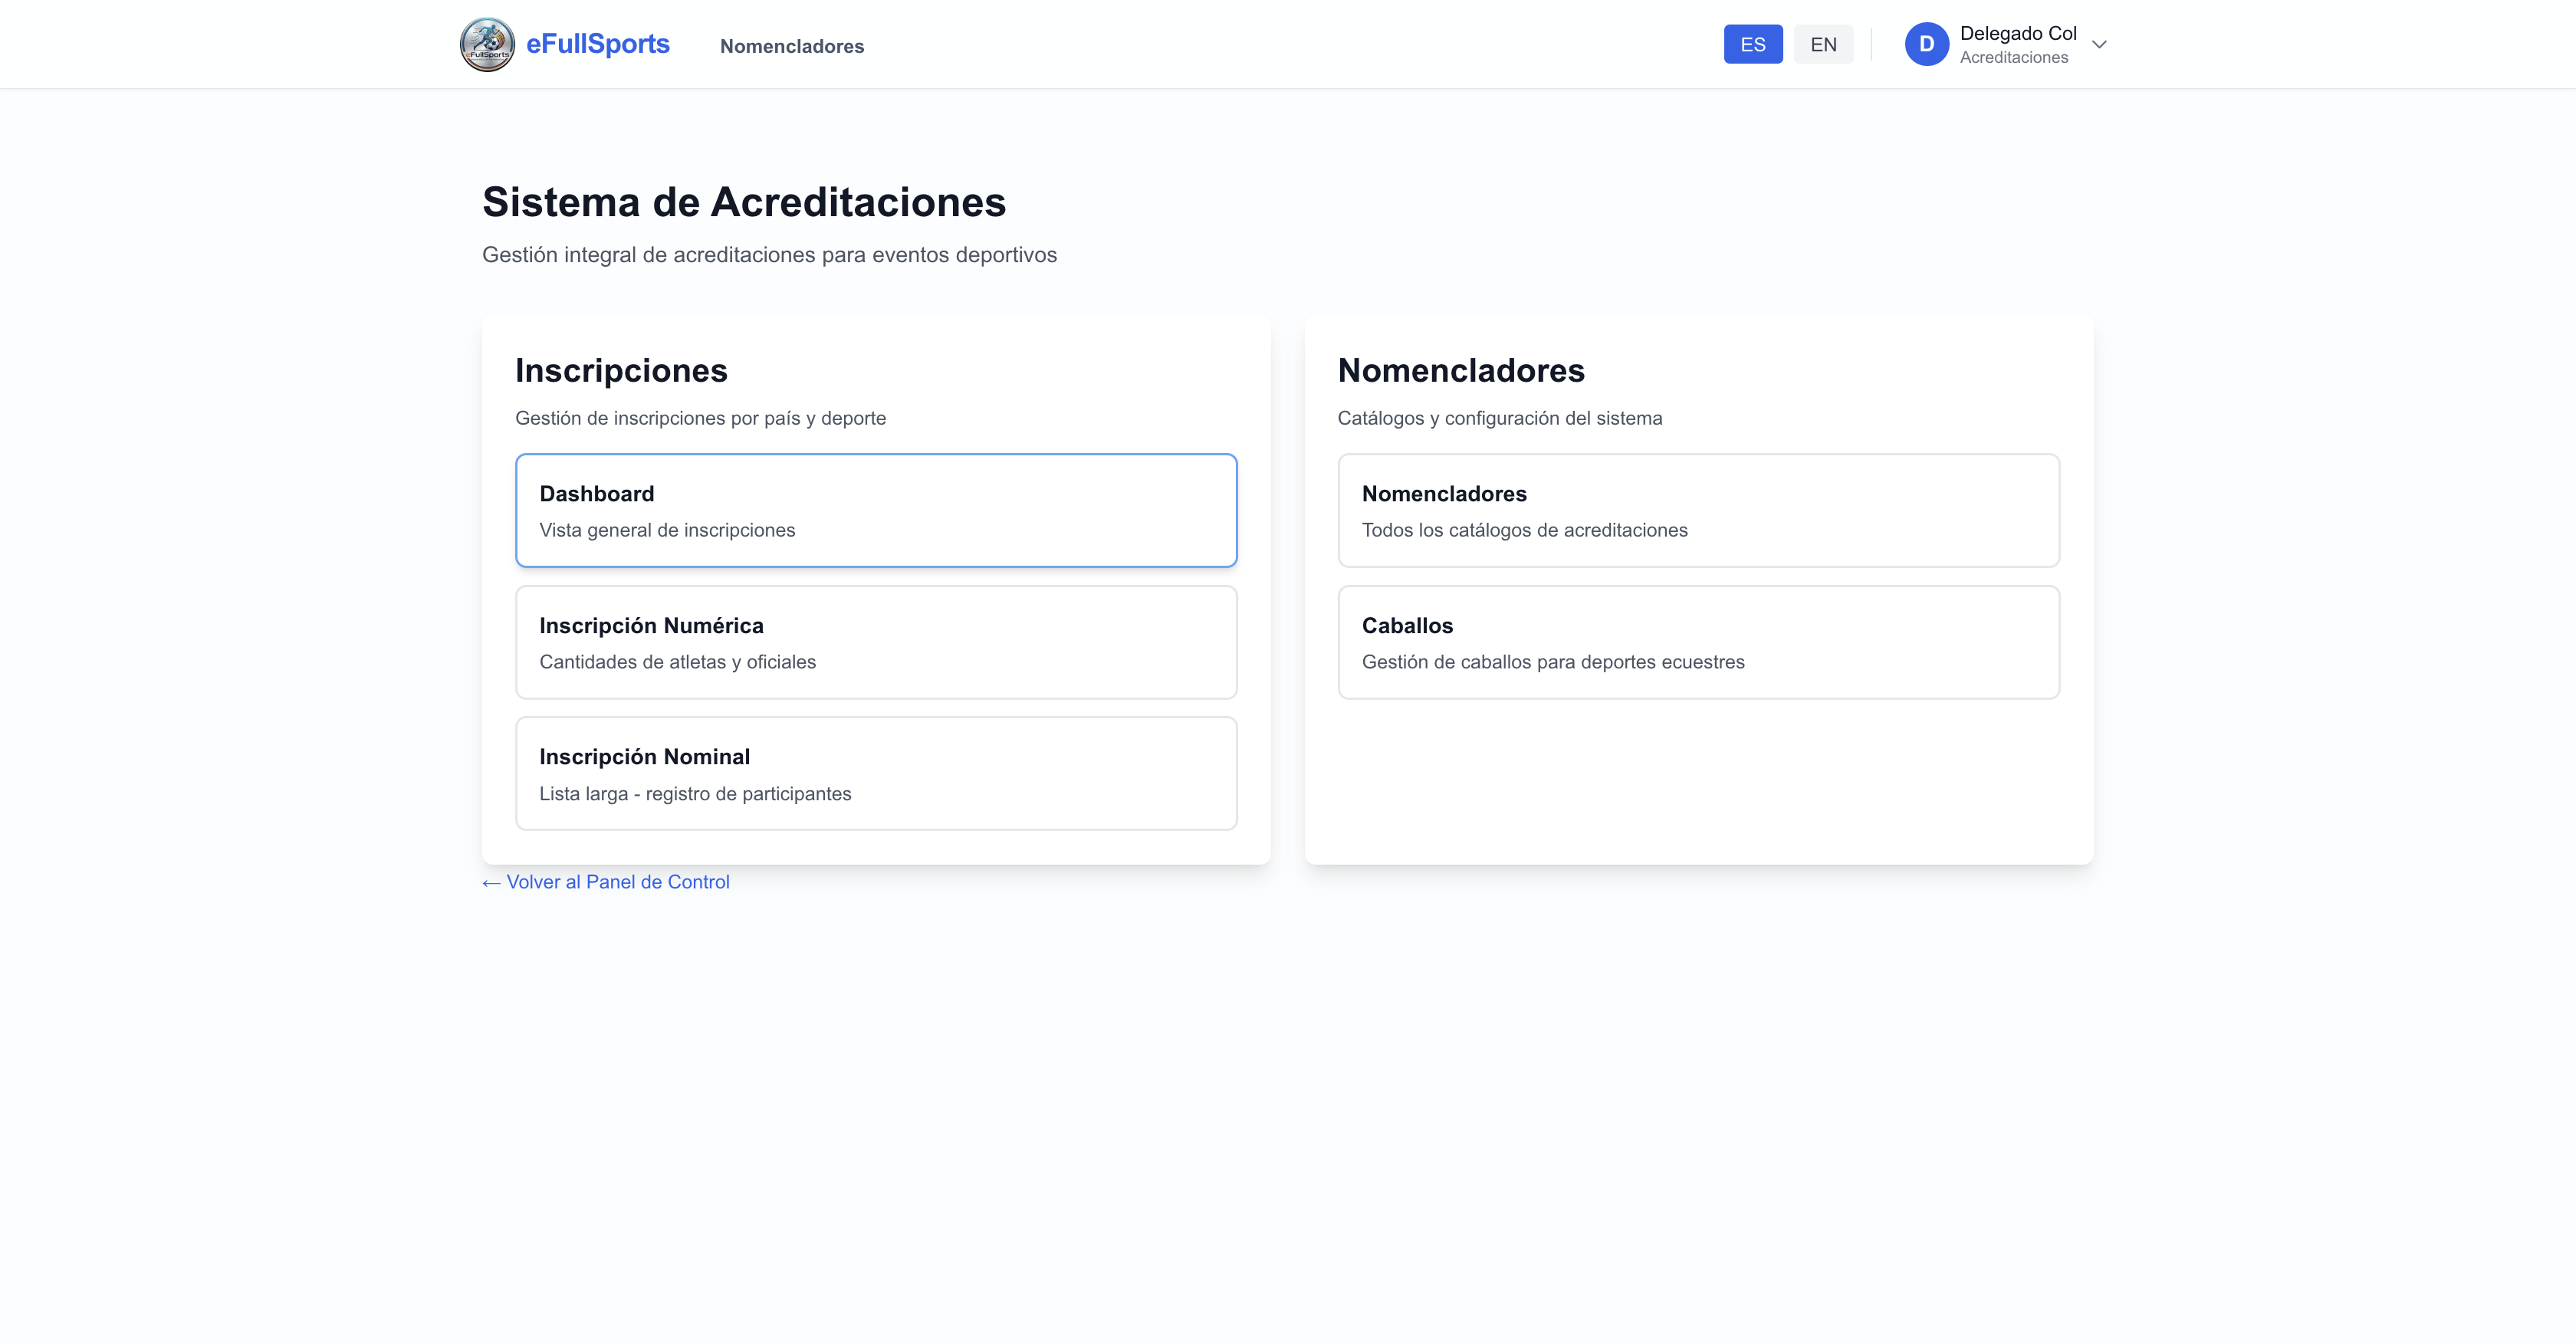Click the eFullSports round logo icon
The height and width of the screenshot is (1343, 2576).
tap(487, 44)
